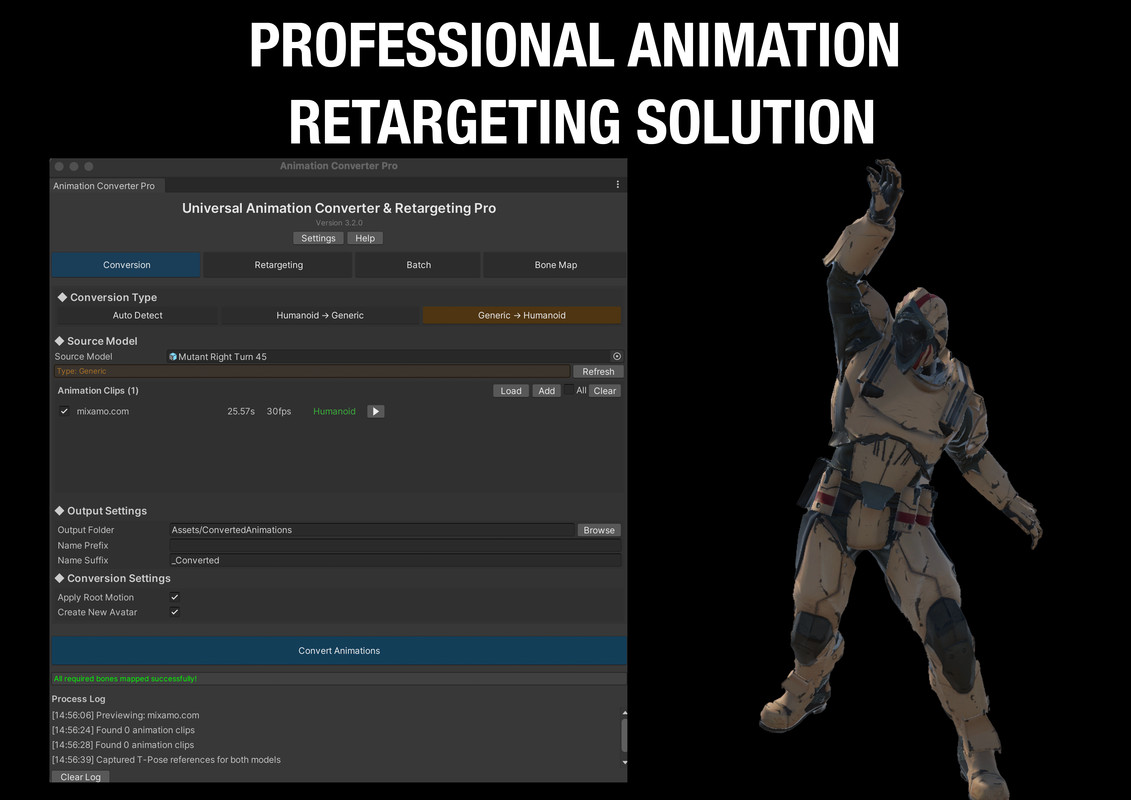Clear the animation clips list

(x=604, y=391)
